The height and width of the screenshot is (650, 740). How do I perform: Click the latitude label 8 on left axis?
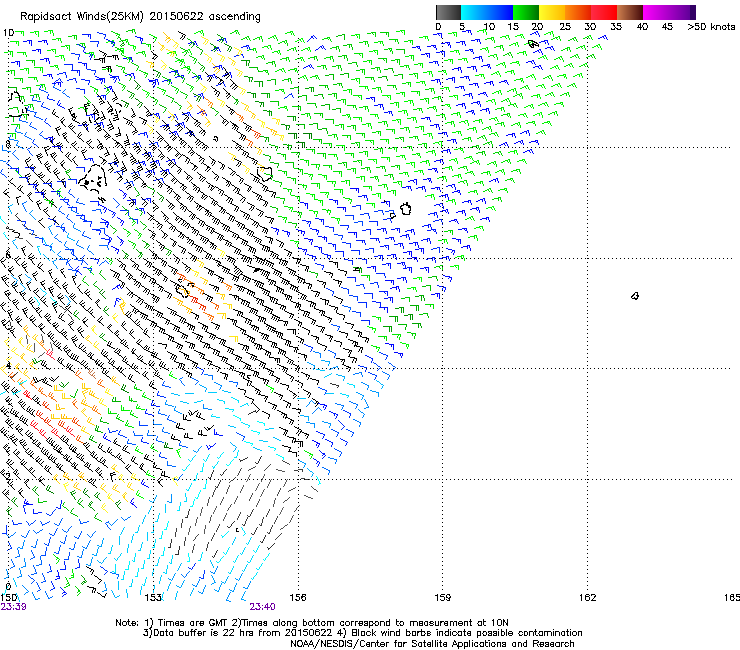[x=7, y=143]
